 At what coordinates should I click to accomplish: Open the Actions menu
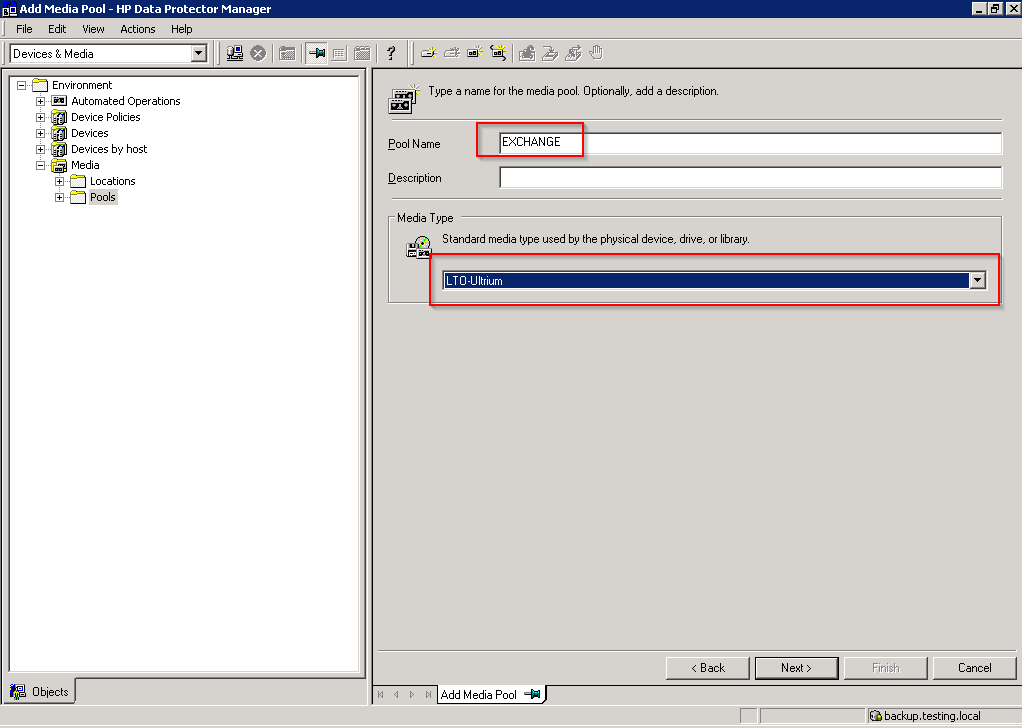pos(138,29)
